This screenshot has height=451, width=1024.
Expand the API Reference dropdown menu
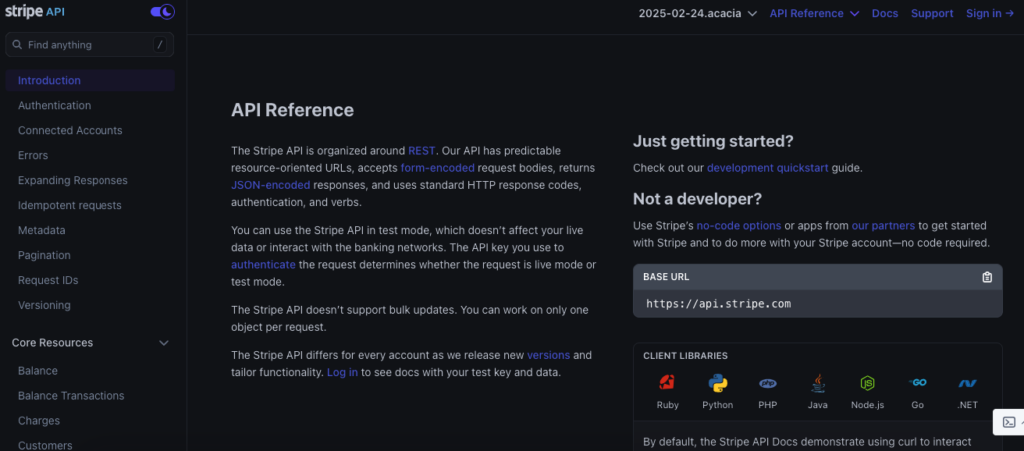[814, 13]
